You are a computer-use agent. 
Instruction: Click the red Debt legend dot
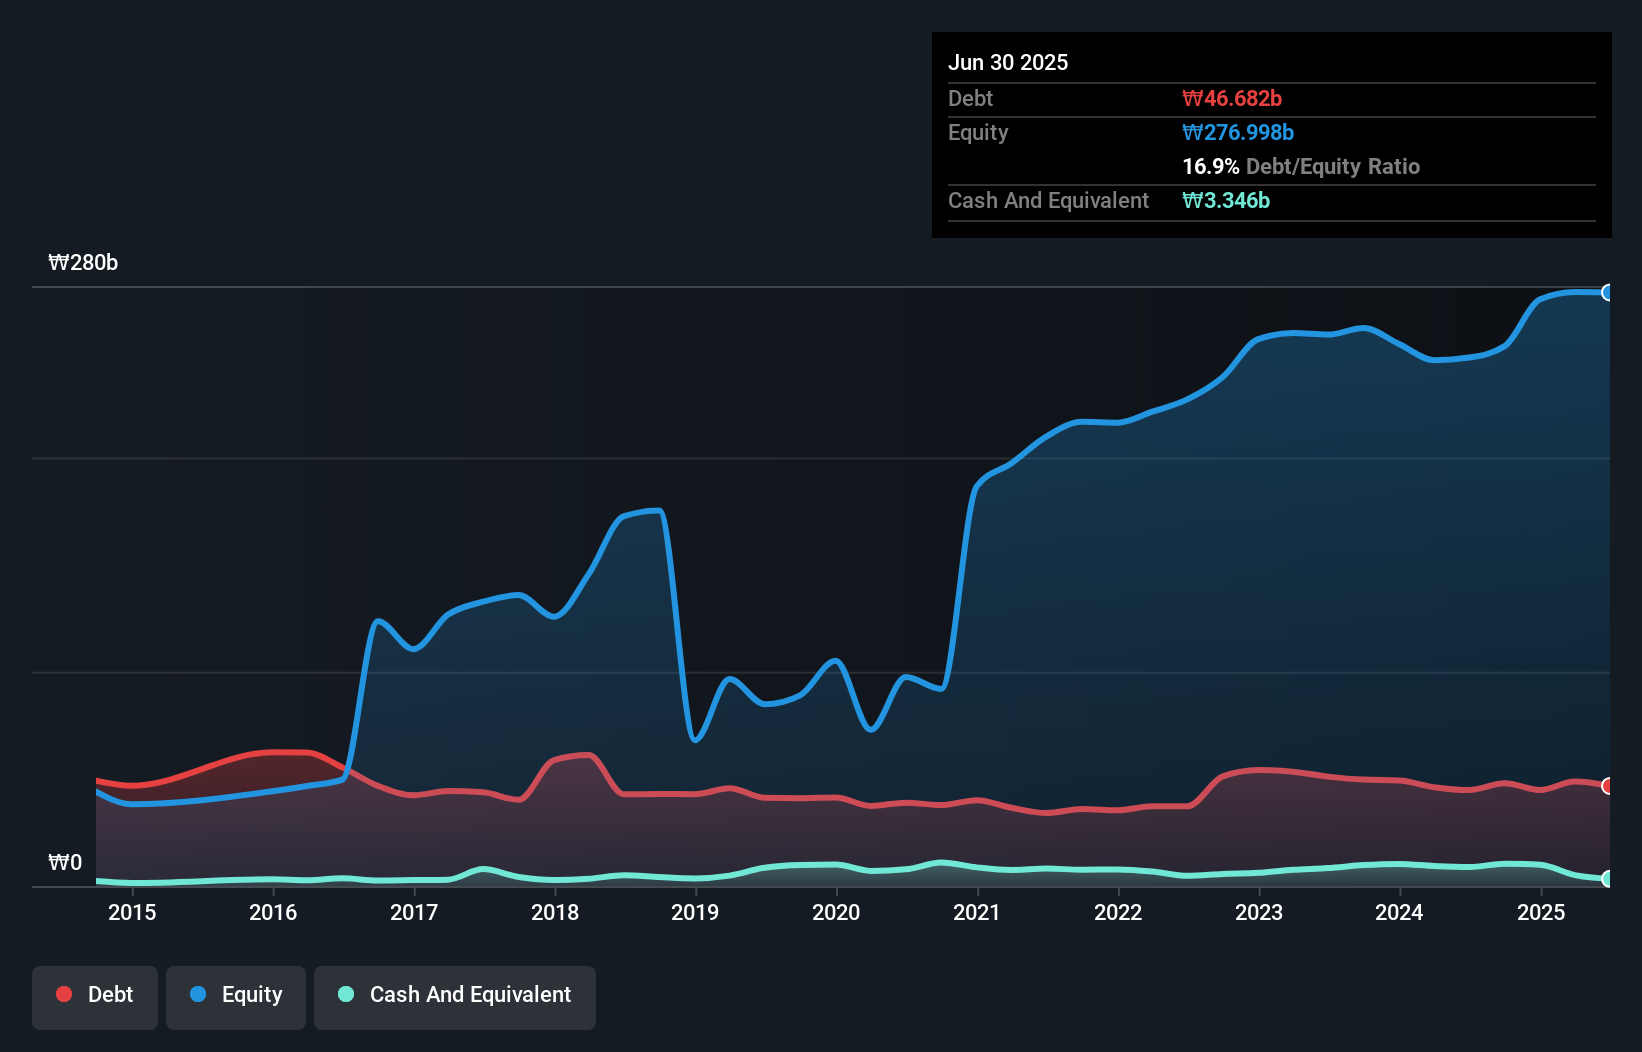[64, 994]
